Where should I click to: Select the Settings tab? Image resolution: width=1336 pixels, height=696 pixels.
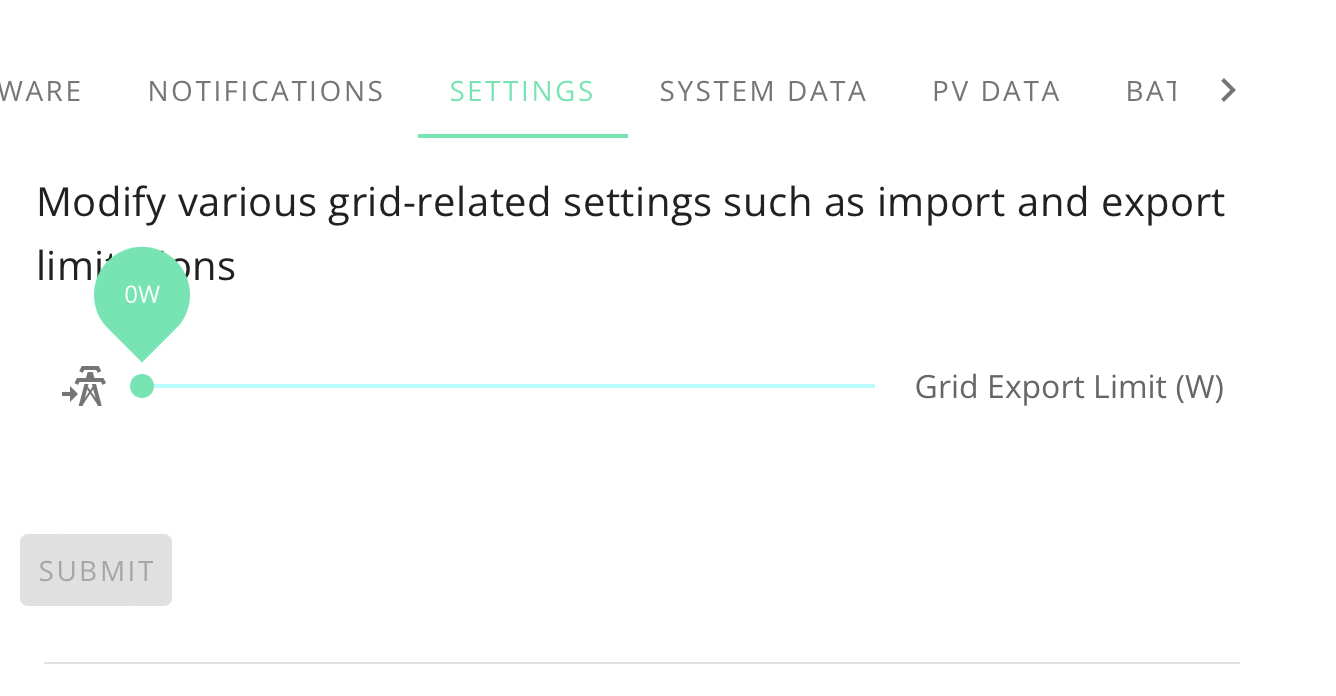[522, 91]
